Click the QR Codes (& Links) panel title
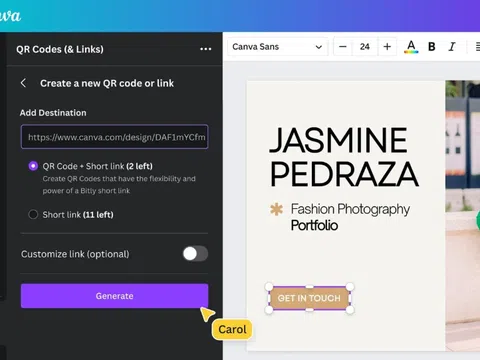 [x=60, y=49]
